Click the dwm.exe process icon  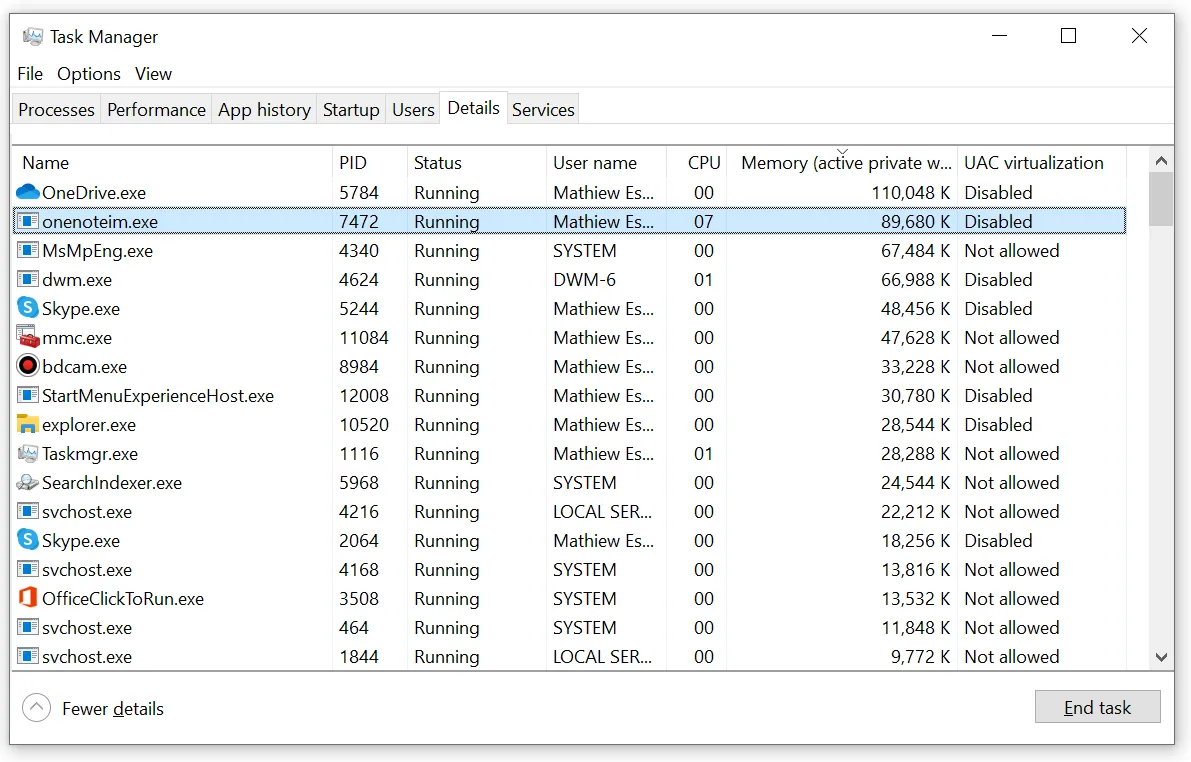click(x=28, y=279)
